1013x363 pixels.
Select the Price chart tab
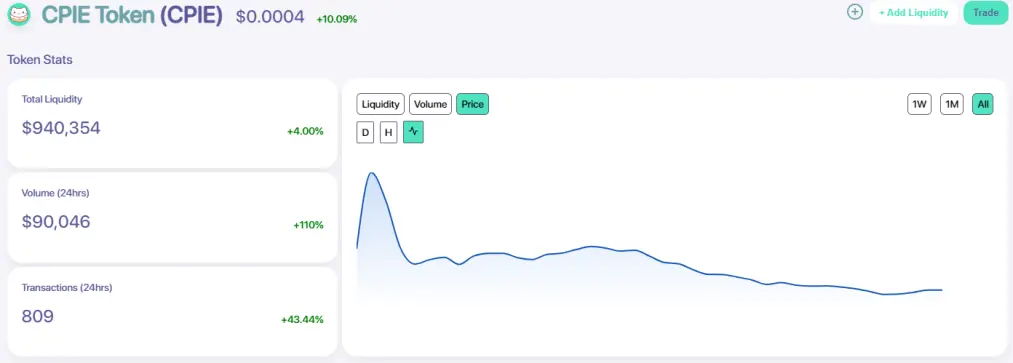tap(472, 104)
